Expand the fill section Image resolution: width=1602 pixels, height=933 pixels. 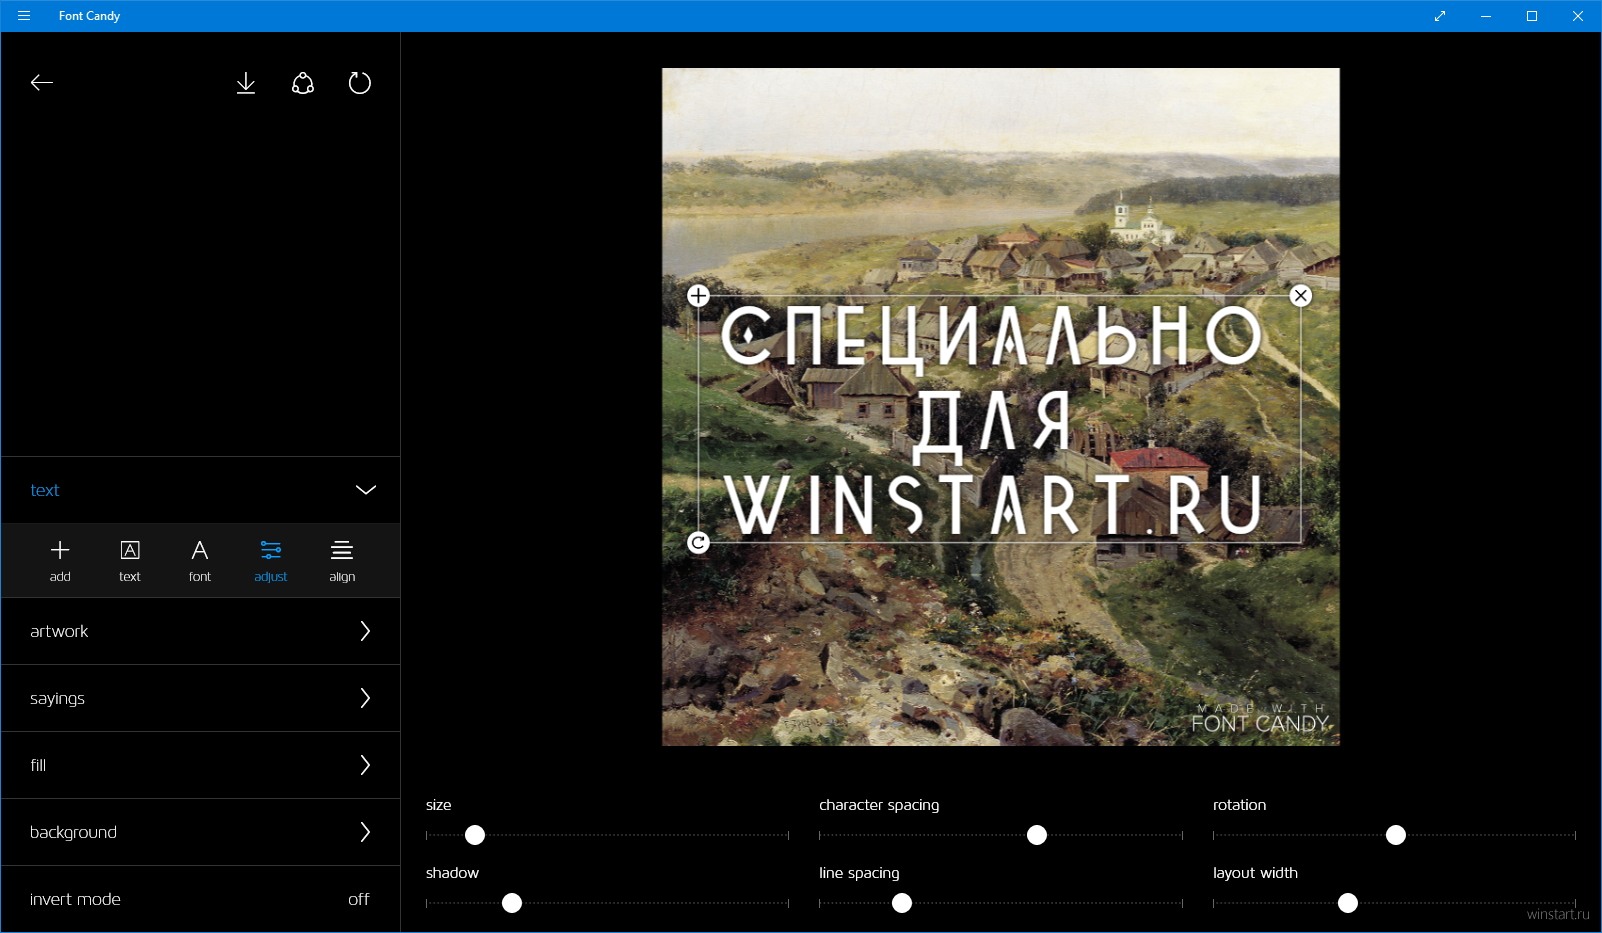(x=201, y=765)
